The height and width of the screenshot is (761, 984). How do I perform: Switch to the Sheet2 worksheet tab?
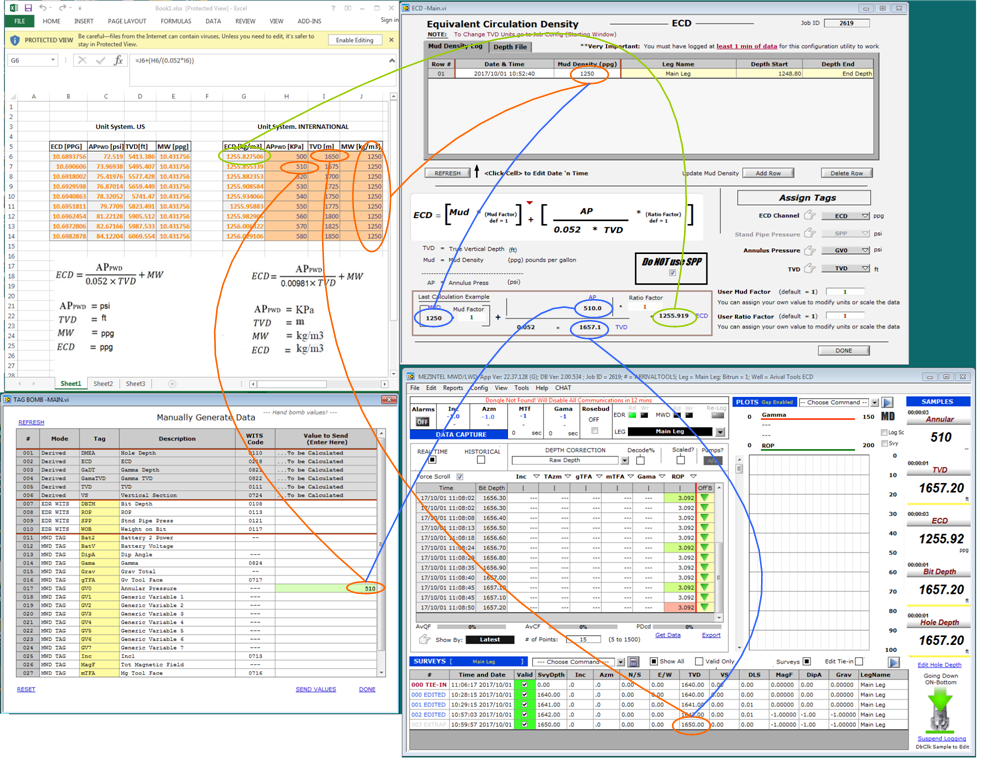pyautogui.click(x=103, y=383)
